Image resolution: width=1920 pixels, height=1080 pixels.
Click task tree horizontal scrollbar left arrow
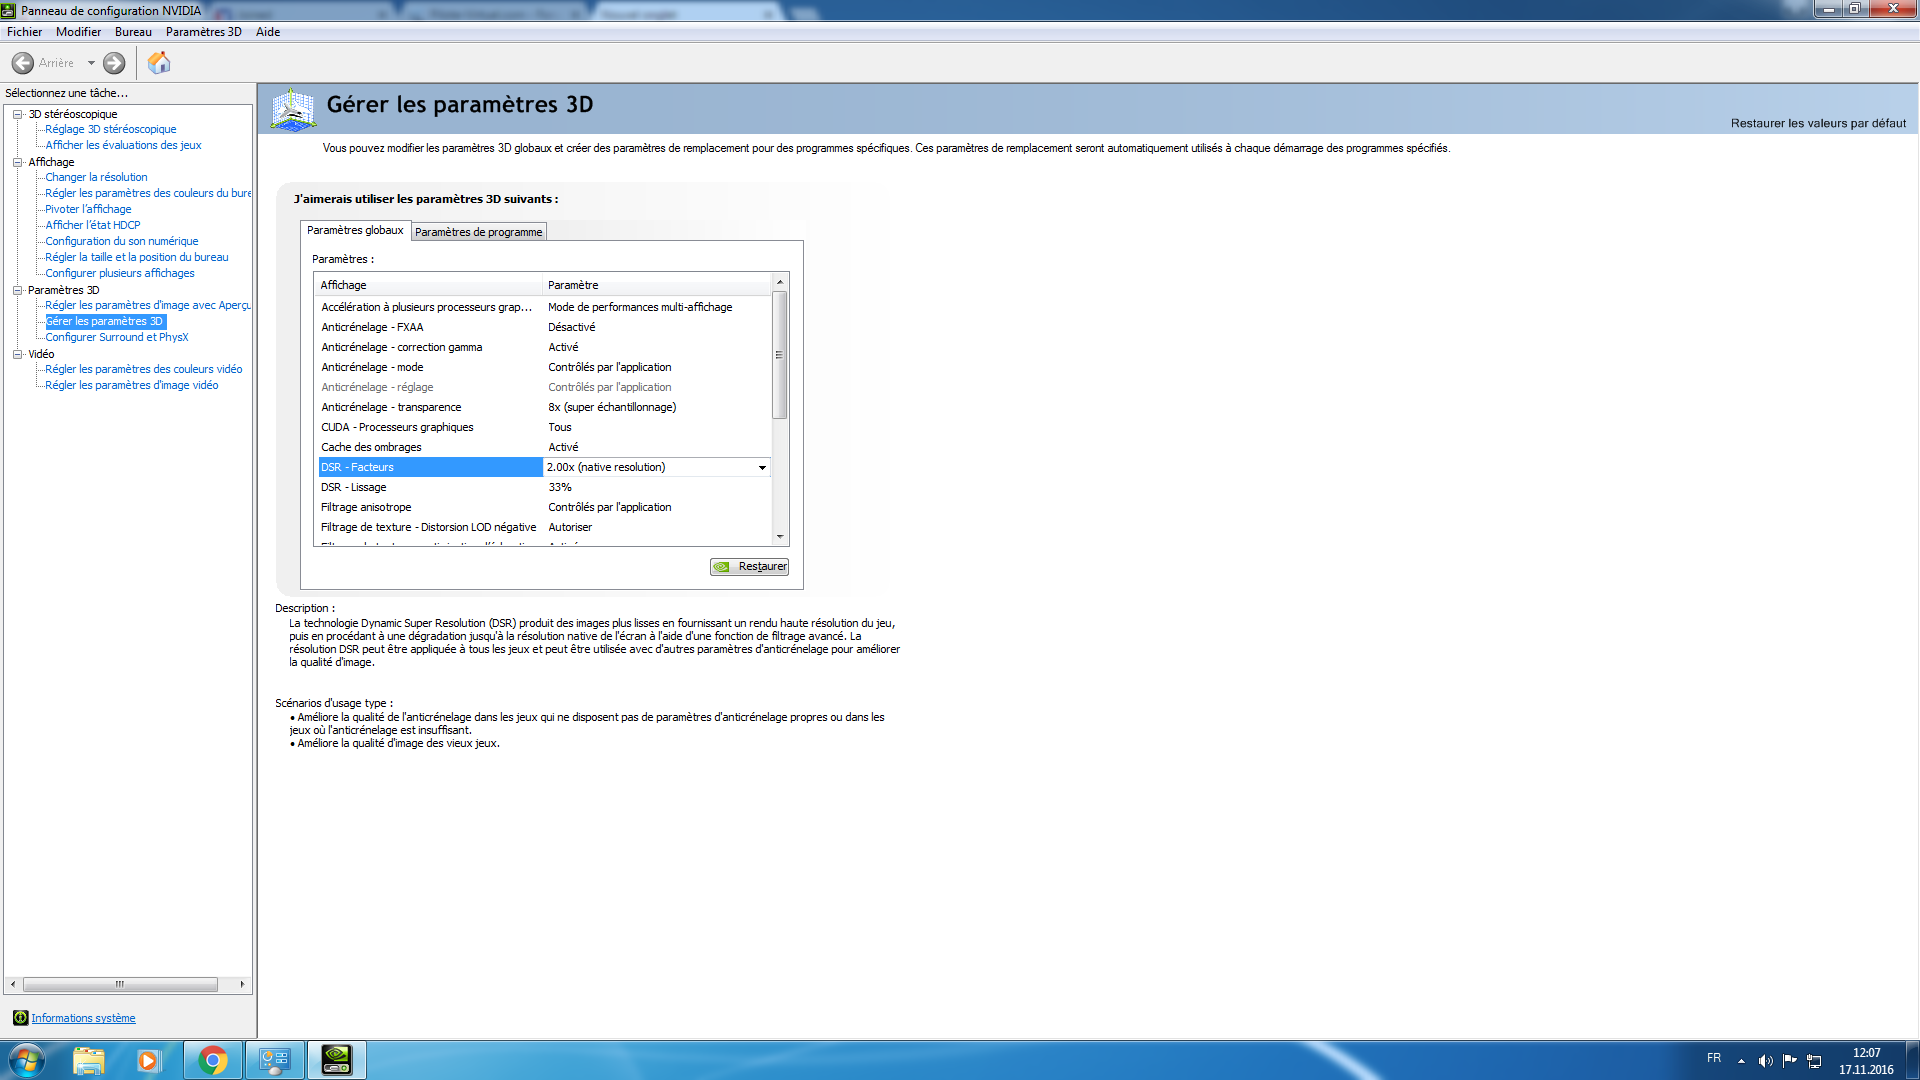[x=12, y=985]
